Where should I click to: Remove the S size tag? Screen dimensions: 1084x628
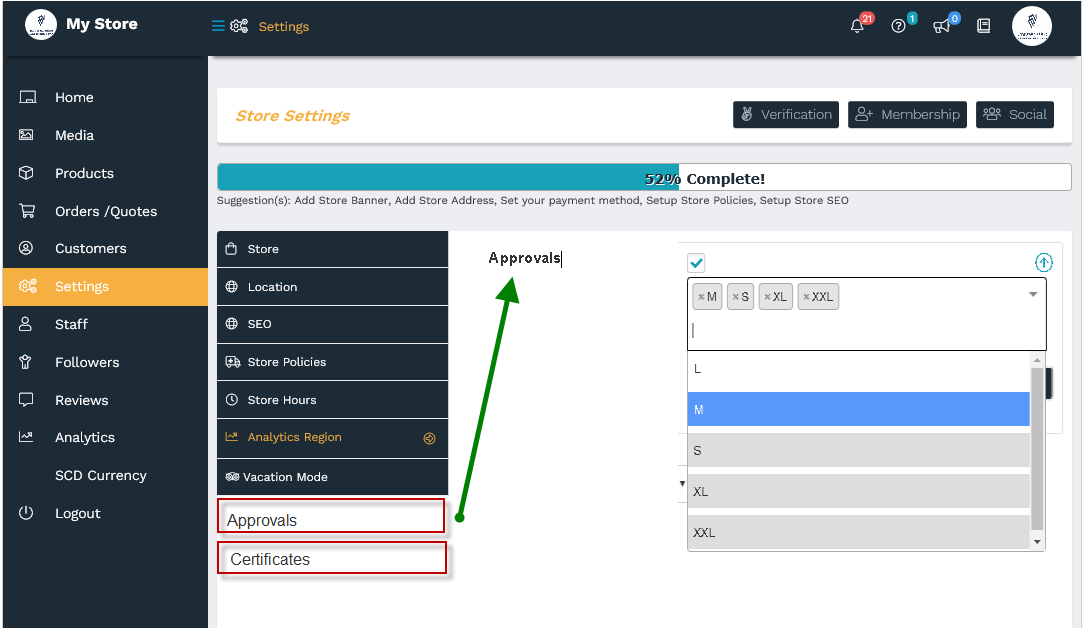(736, 297)
